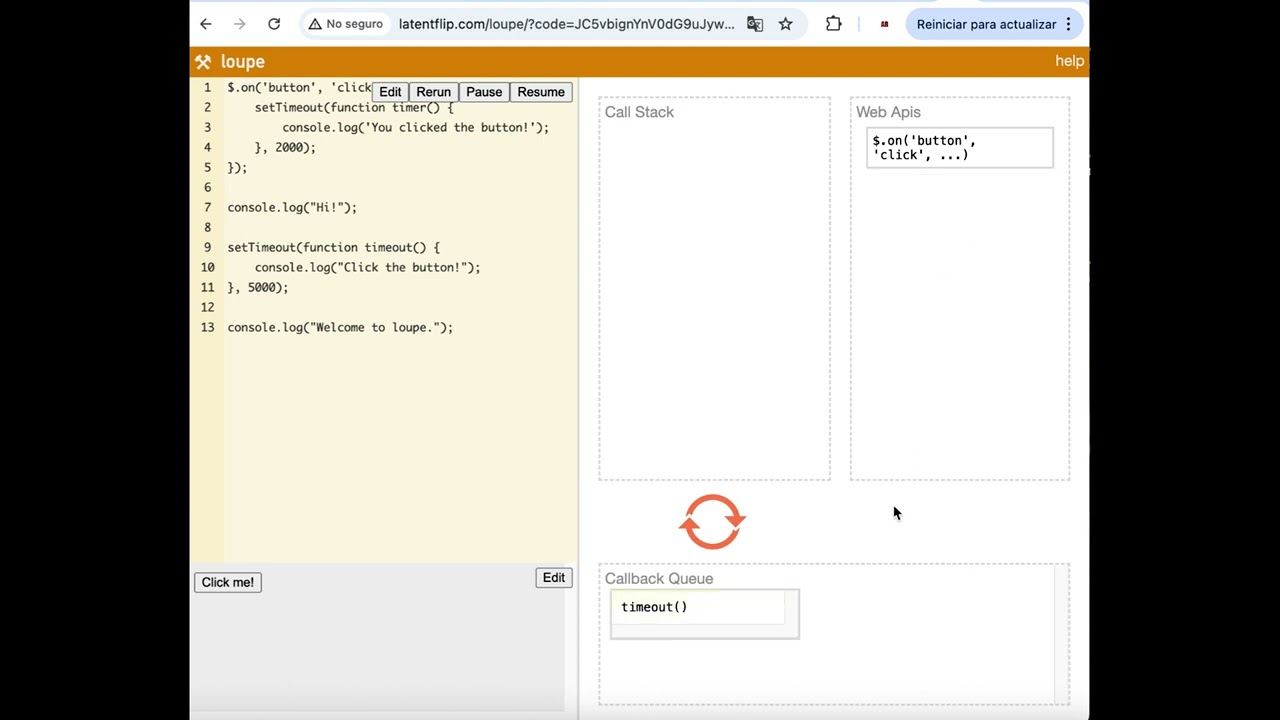The width and height of the screenshot is (1280, 720).
Task: Click the loupe hammer logo icon
Action: [x=203, y=62]
